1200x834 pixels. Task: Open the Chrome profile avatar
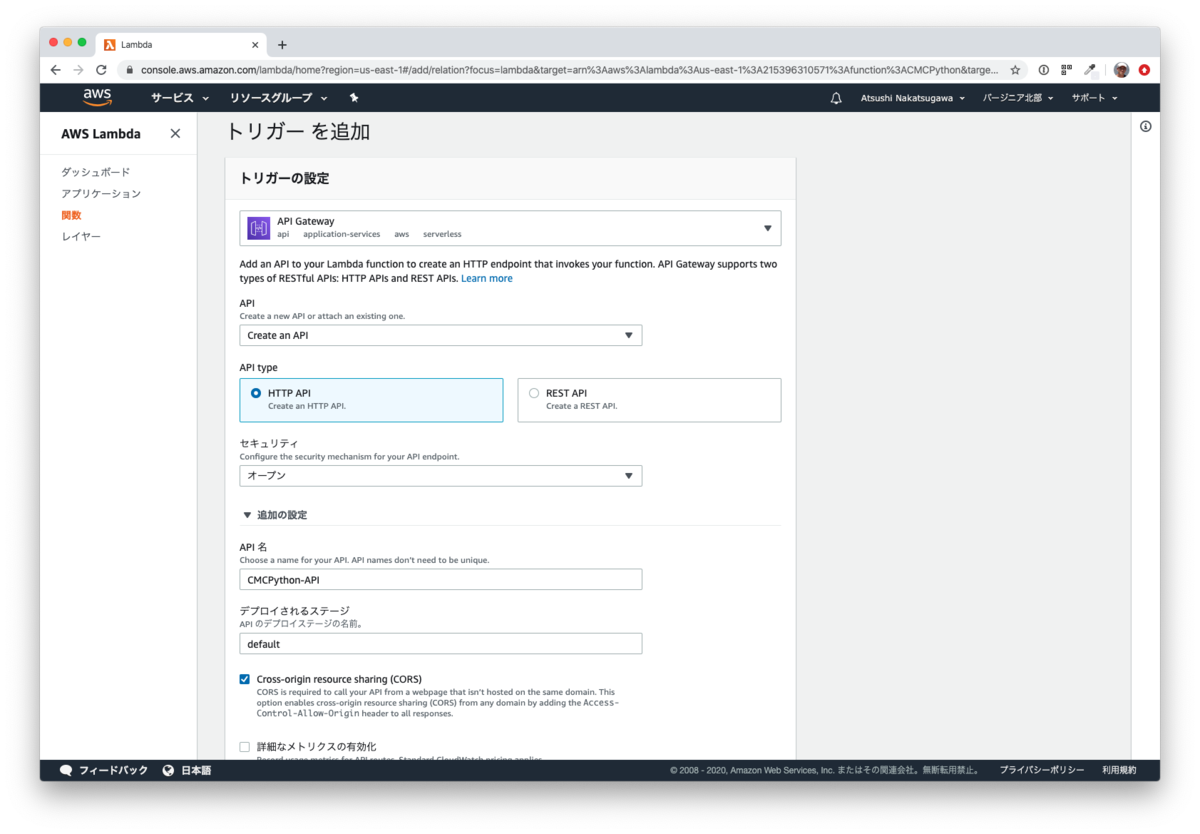[1121, 70]
